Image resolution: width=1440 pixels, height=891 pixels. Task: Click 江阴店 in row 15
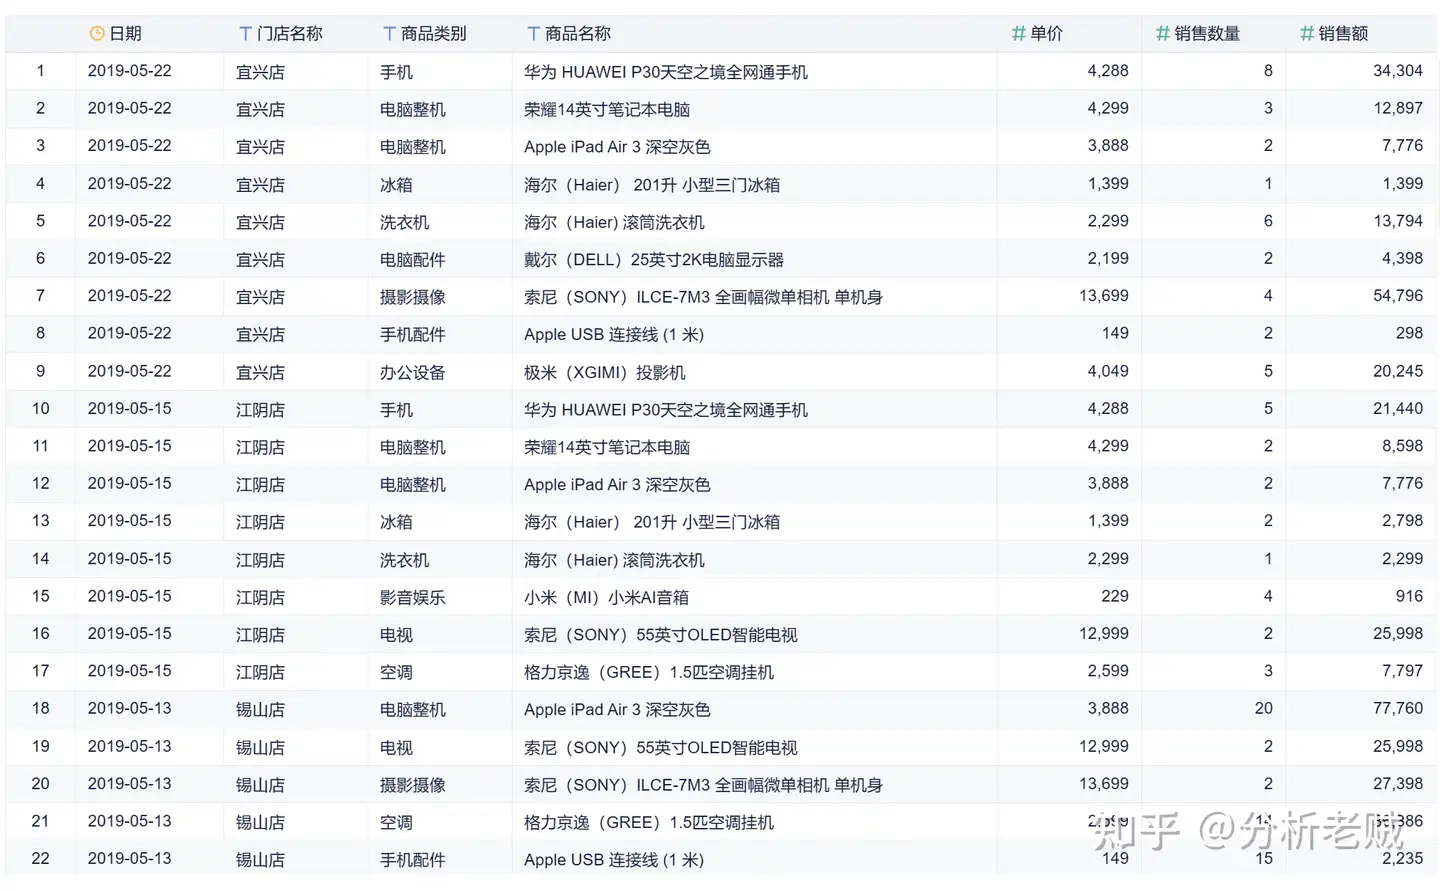260,597
